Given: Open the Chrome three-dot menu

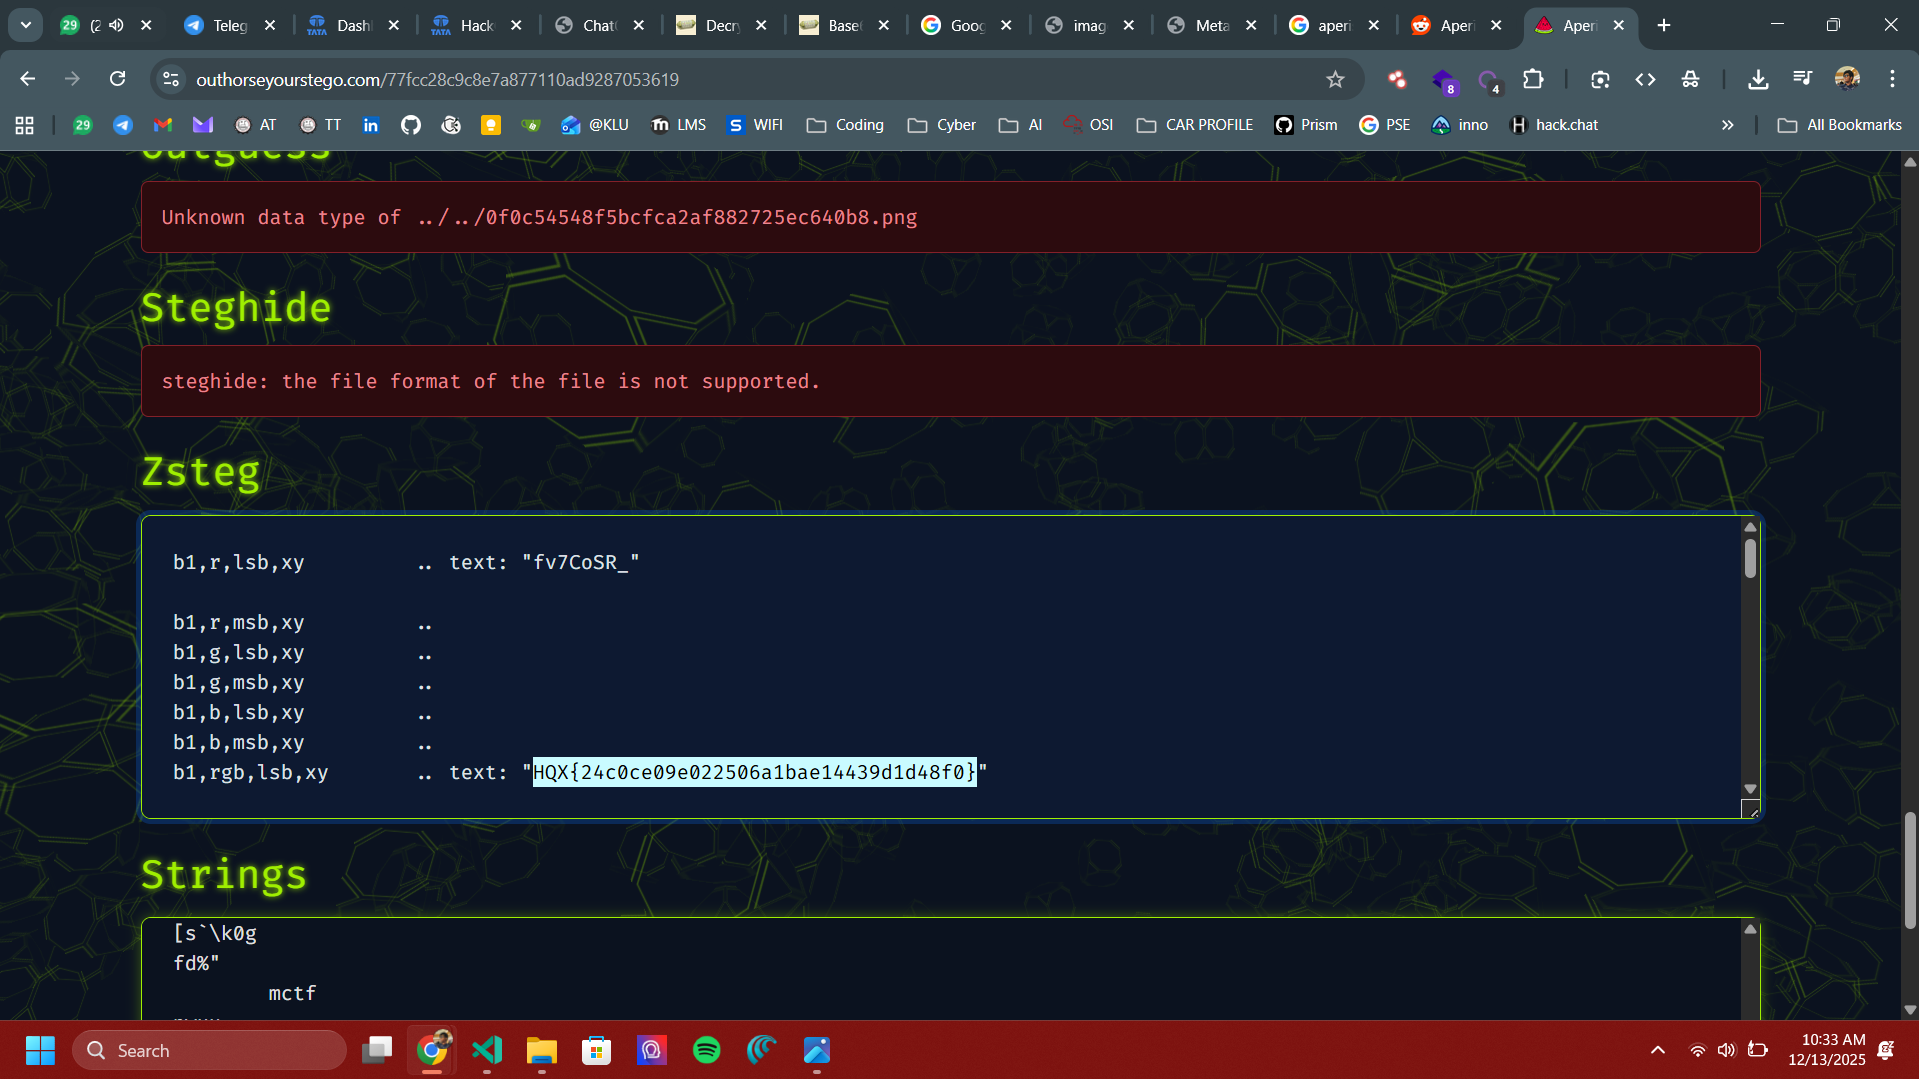Looking at the screenshot, I should (x=1892, y=79).
